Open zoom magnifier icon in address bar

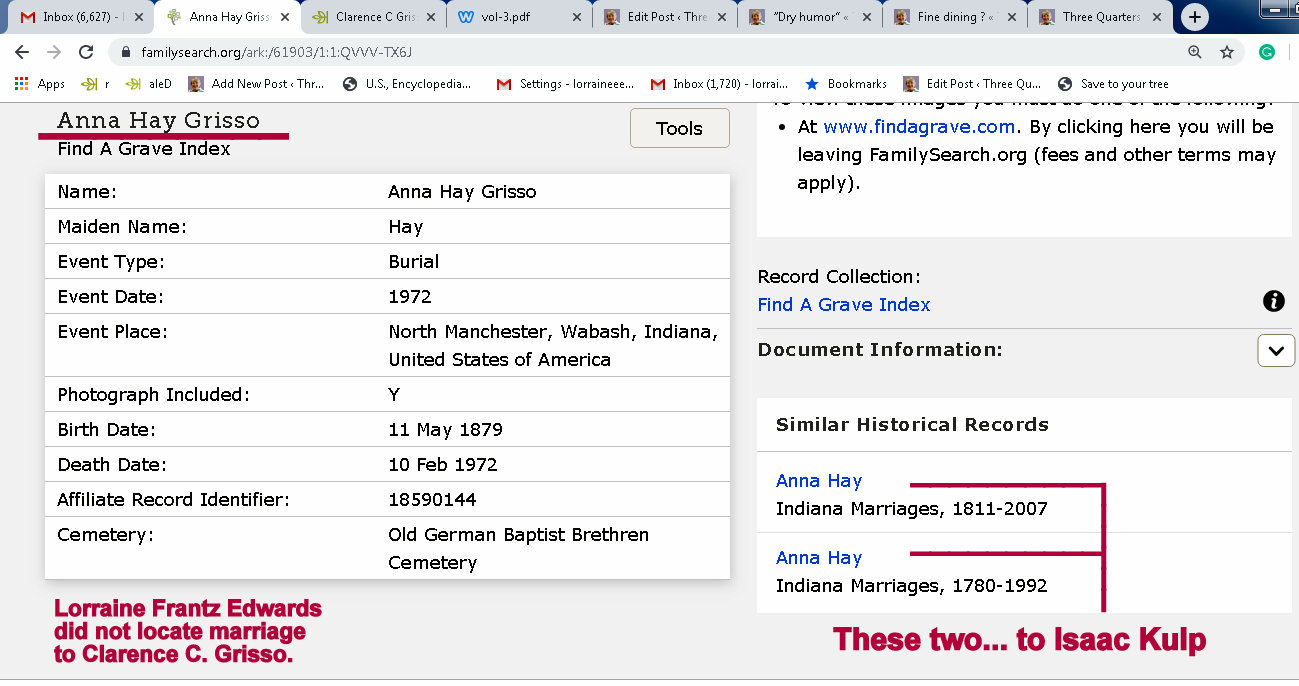point(1195,52)
